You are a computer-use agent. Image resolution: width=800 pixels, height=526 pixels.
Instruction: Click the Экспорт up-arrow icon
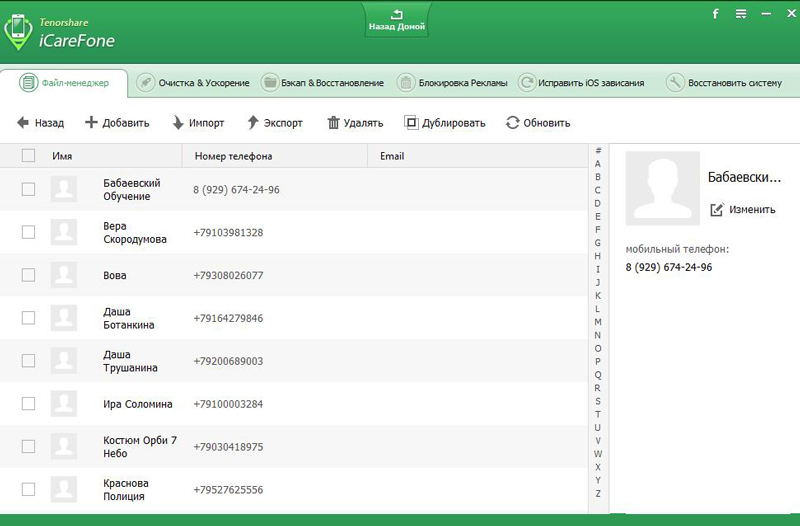[253, 122]
